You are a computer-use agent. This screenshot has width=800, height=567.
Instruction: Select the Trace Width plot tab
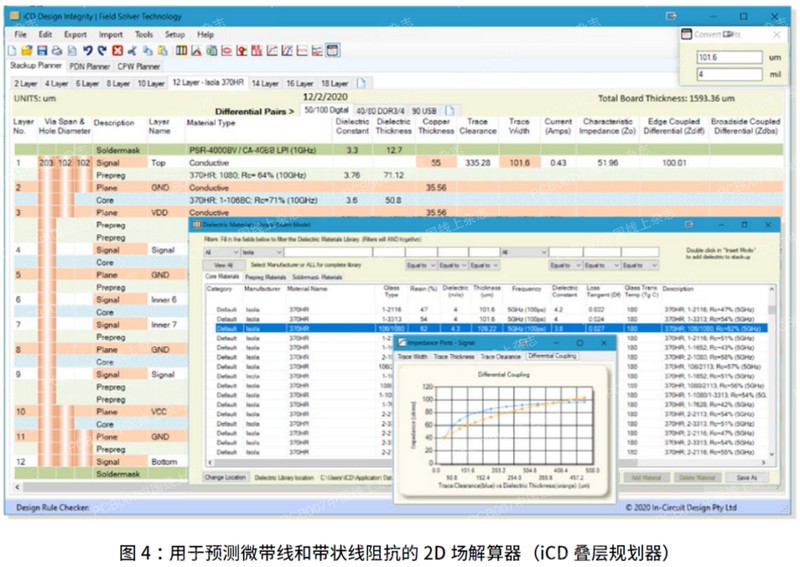point(412,356)
